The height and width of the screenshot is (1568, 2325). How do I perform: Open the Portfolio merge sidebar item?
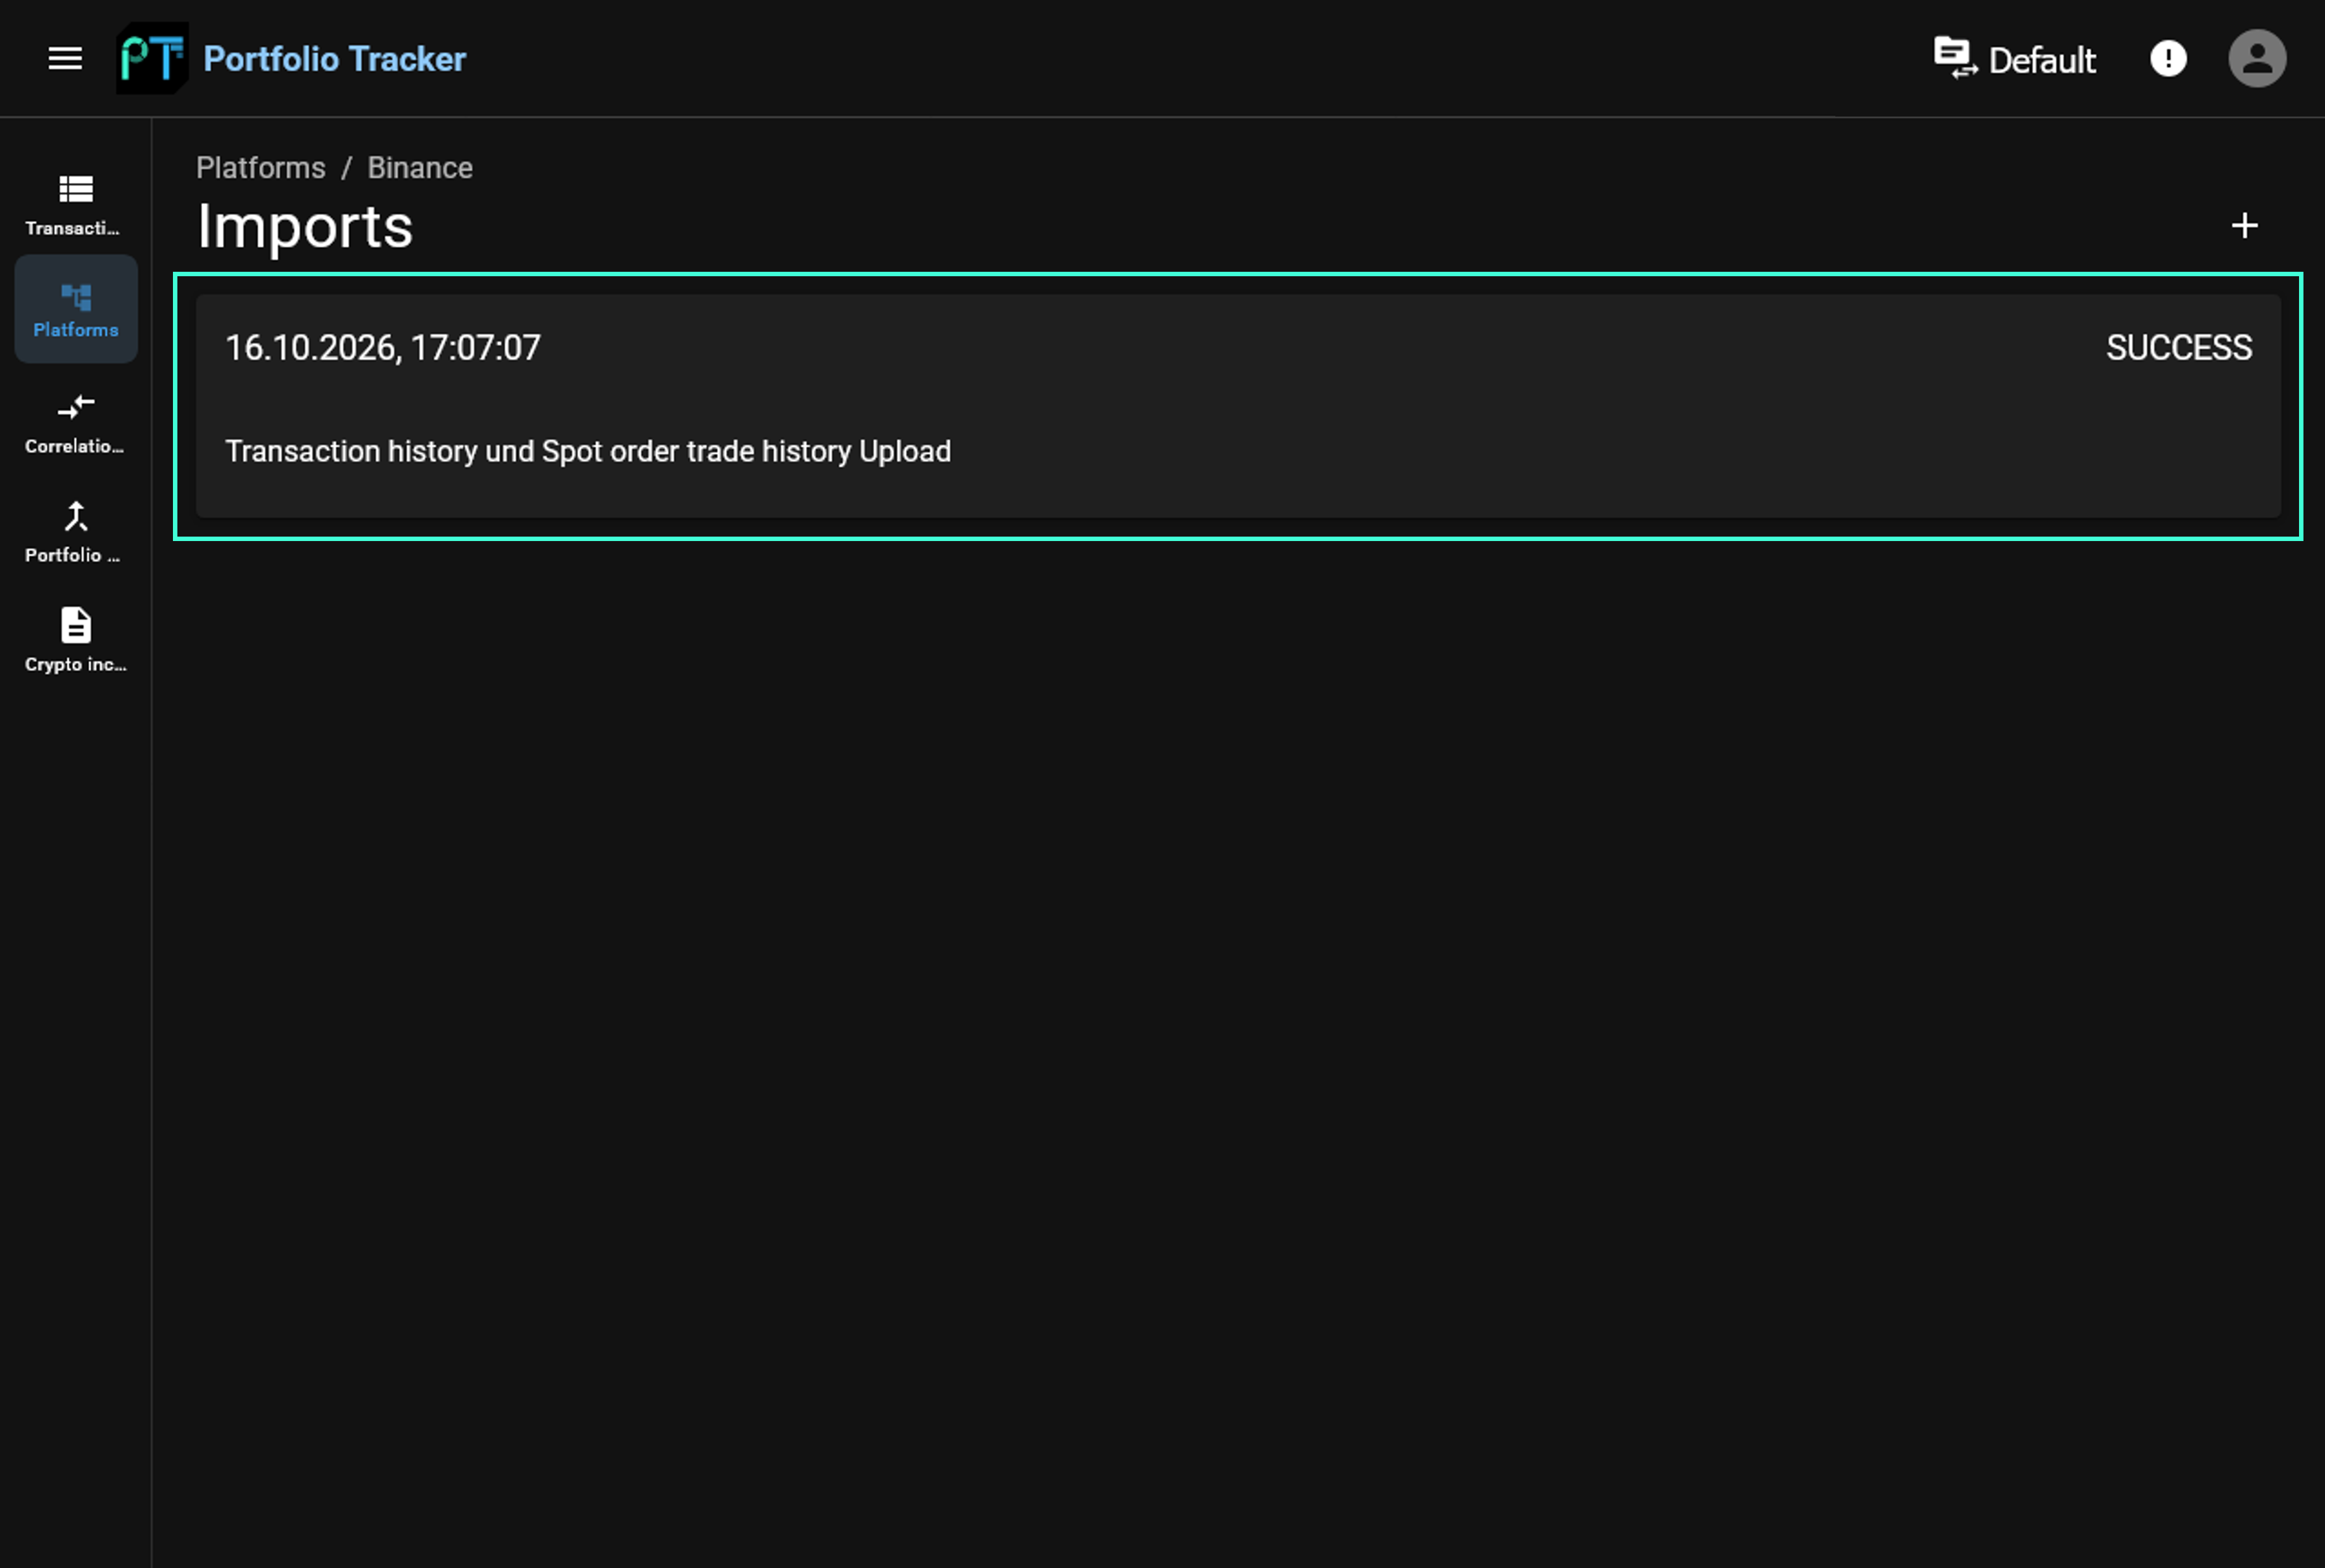pos(76,533)
